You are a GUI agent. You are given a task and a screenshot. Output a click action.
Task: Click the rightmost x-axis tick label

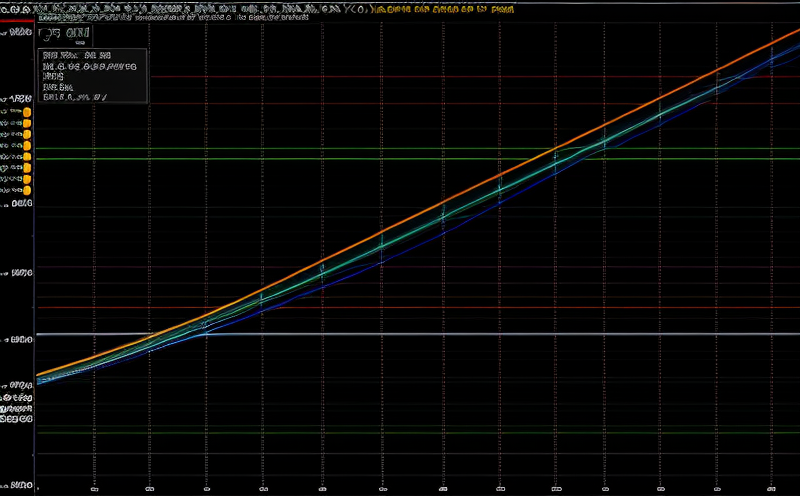click(772, 490)
